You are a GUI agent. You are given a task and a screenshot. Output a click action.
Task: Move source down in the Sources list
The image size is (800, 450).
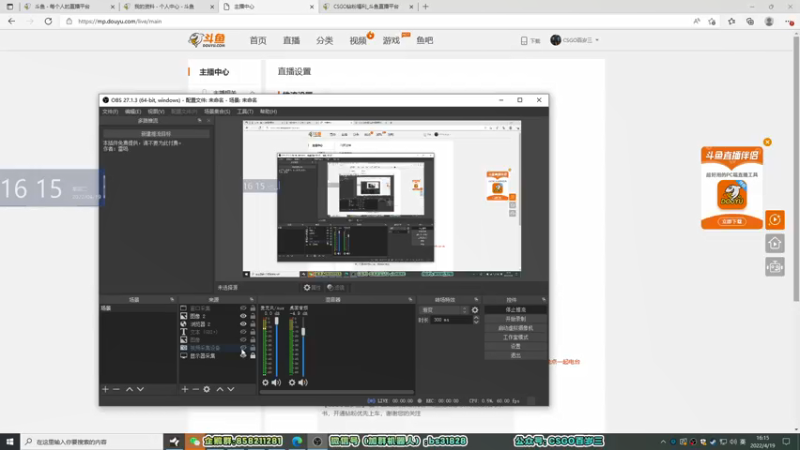point(231,389)
